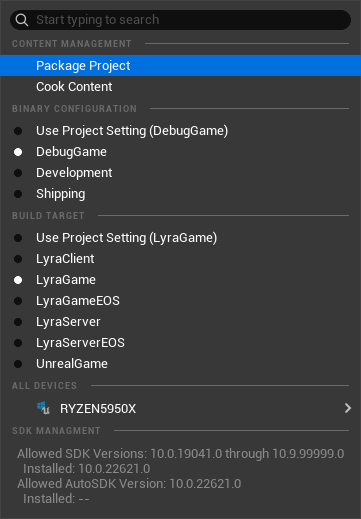
Task: Click the search magnifier icon
Action: [22, 20]
